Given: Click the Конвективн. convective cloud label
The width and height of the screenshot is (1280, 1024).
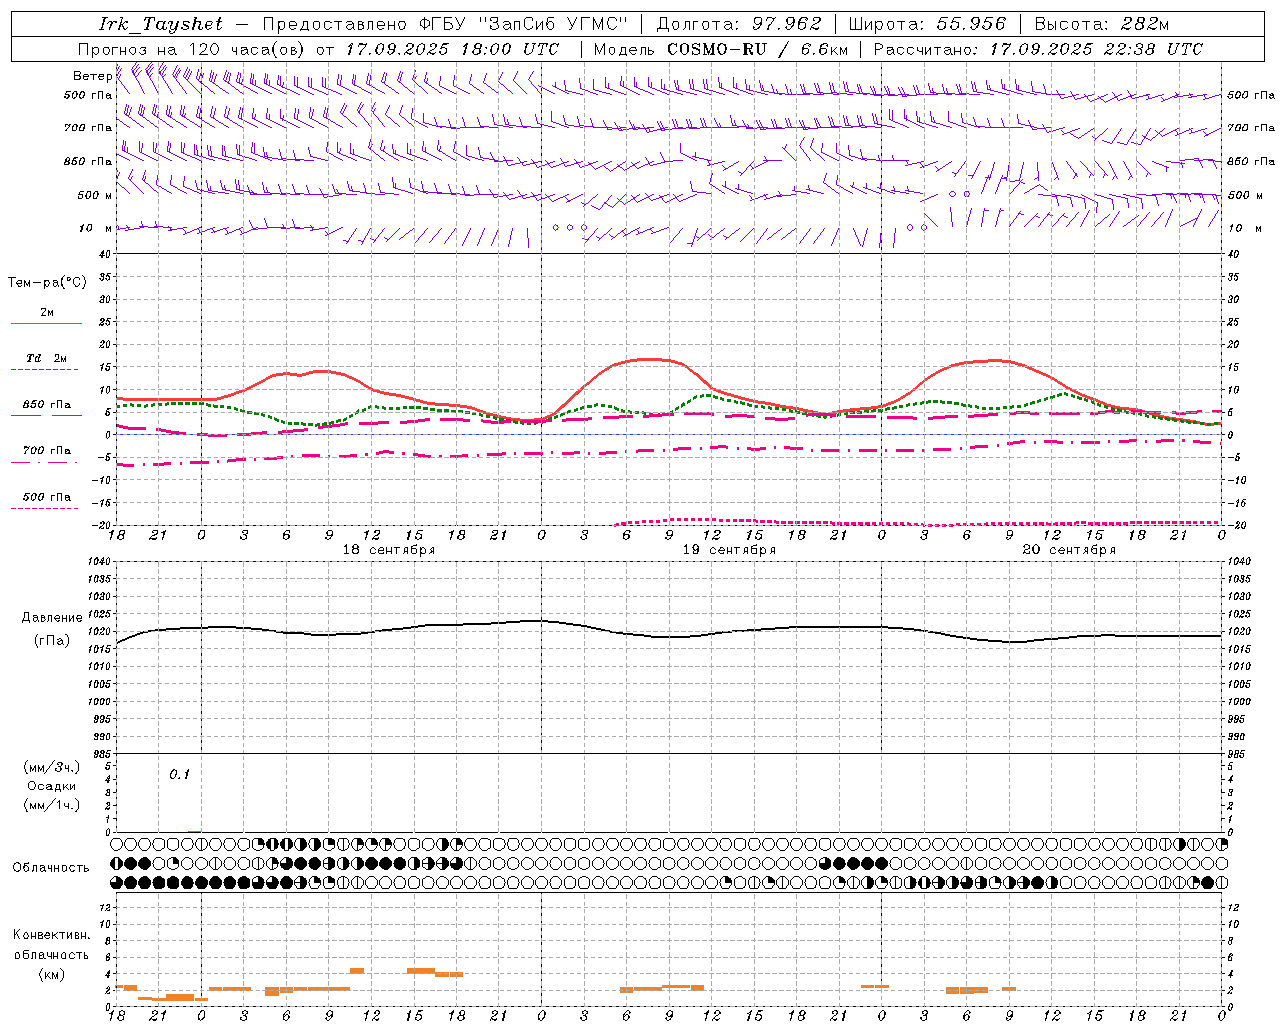Looking at the screenshot, I should click(x=52, y=935).
